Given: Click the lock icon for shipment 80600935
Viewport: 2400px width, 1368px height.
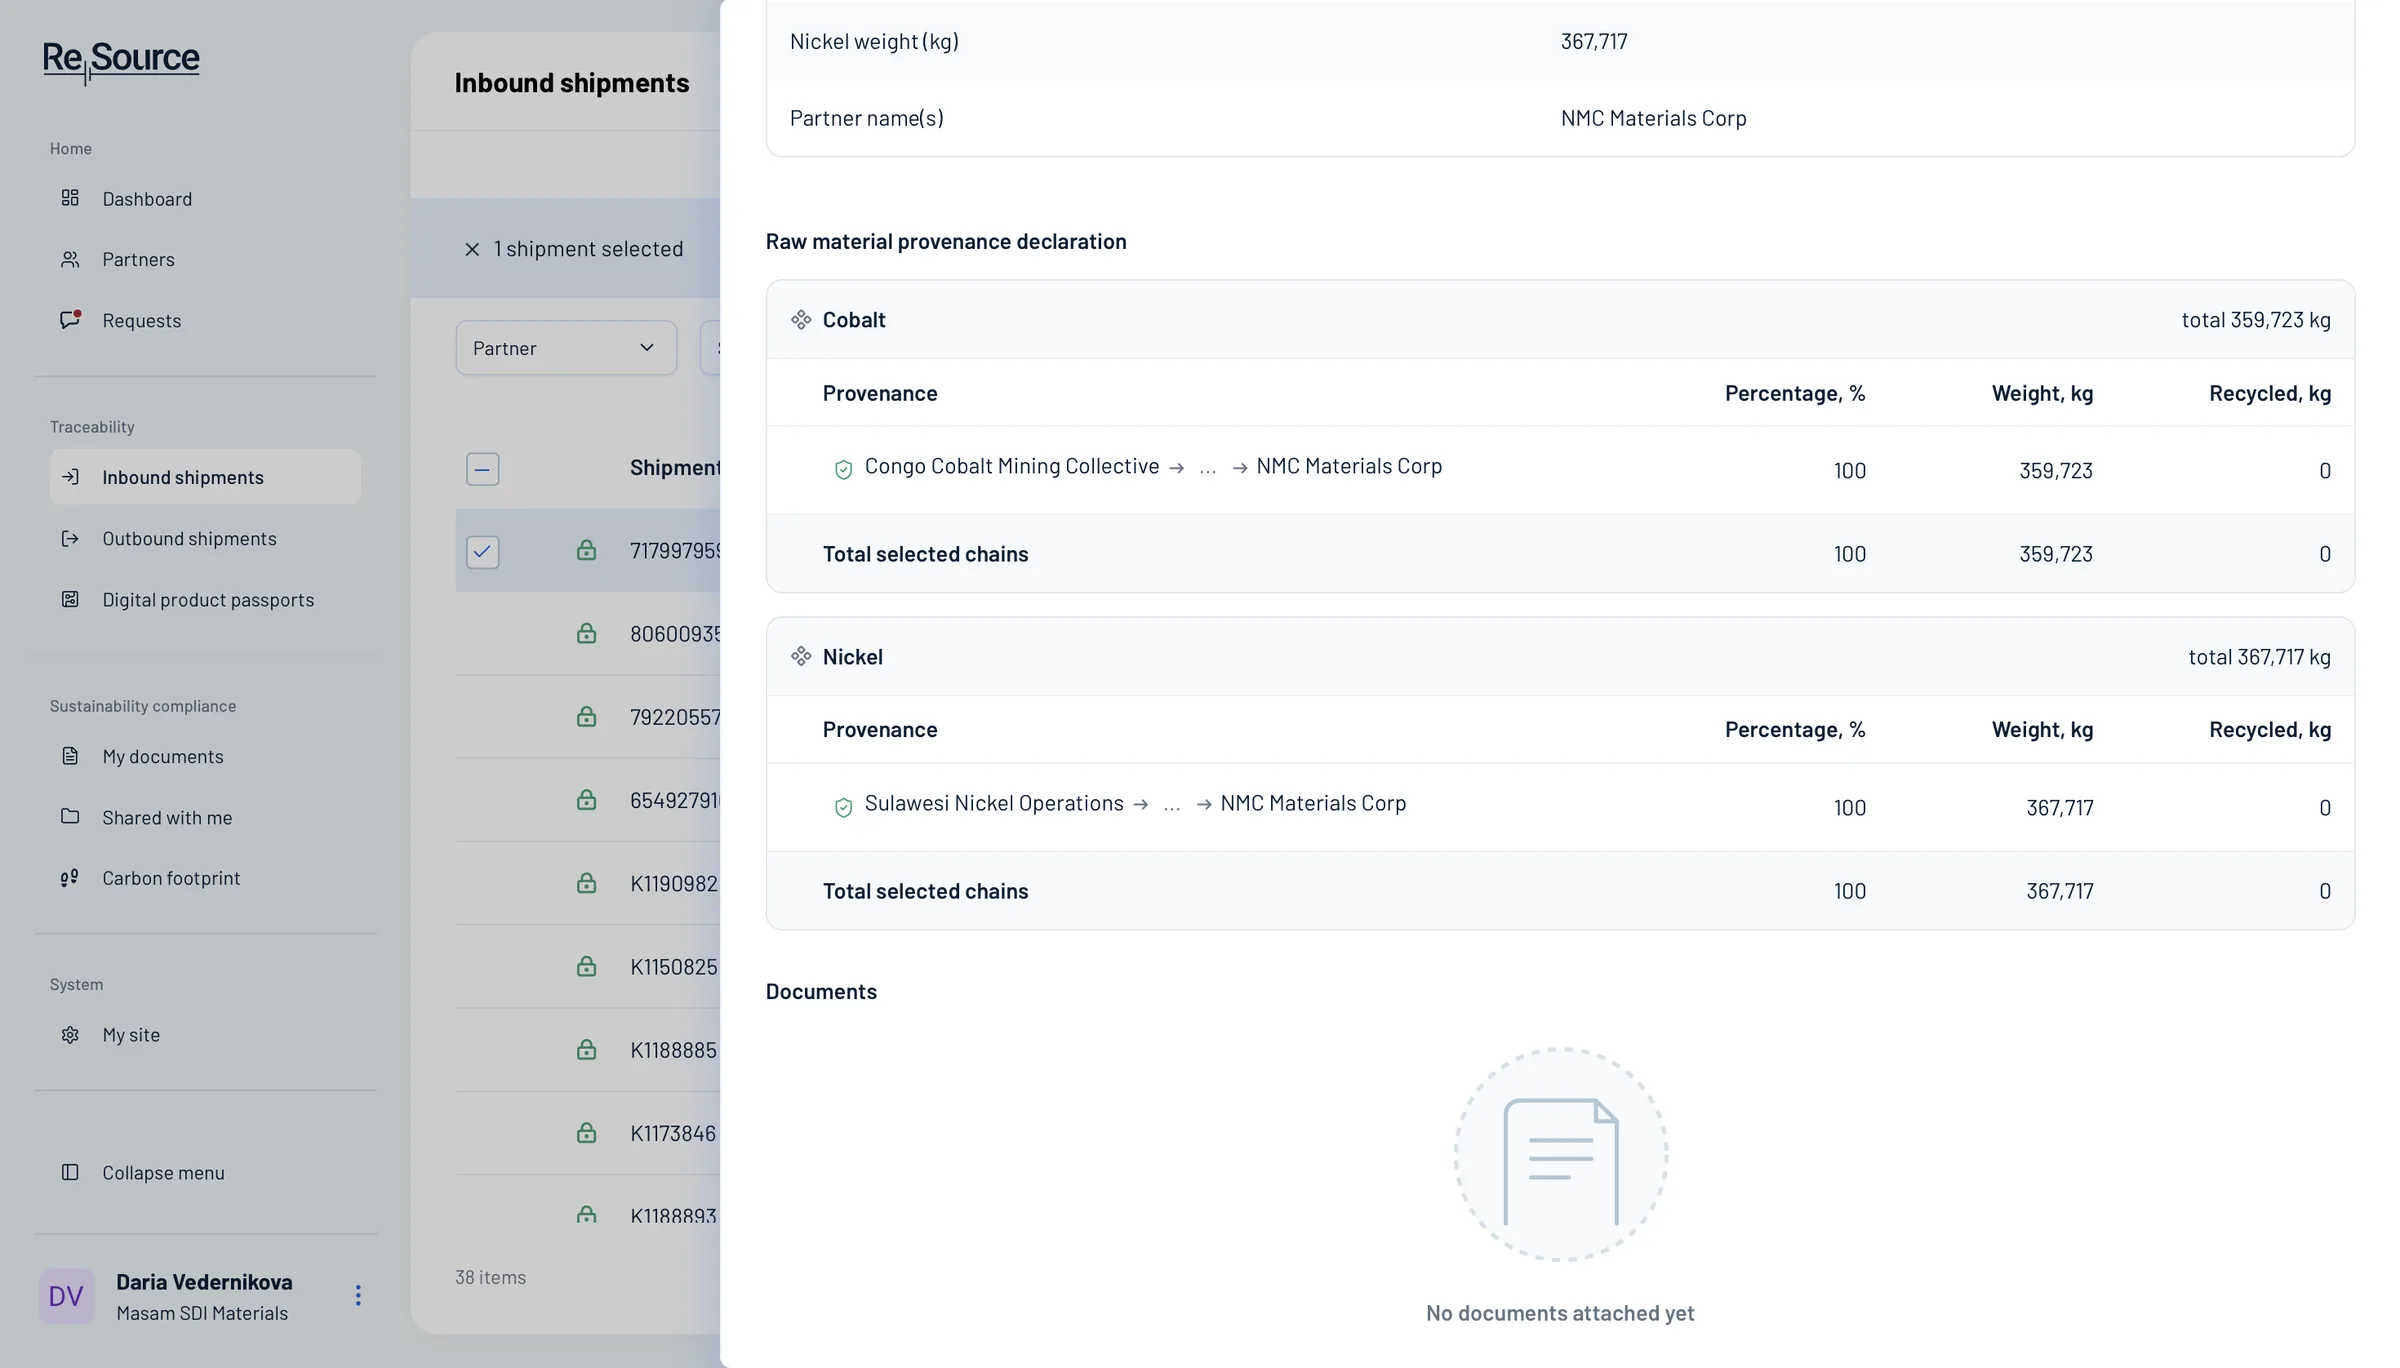Looking at the screenshot, I should 586,633.
